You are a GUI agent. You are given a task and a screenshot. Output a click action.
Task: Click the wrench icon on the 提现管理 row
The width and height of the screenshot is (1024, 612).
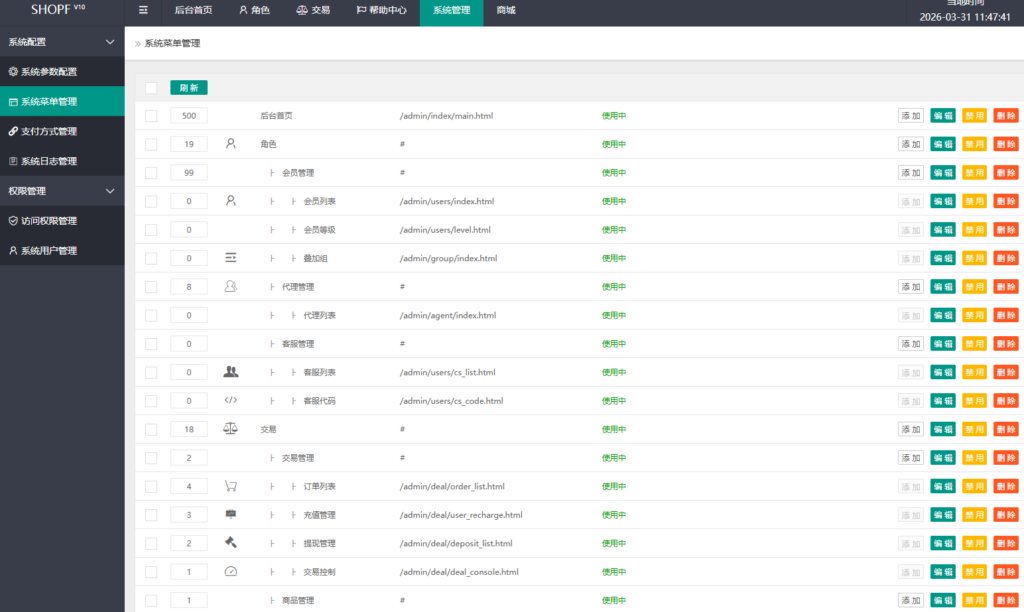point(230,543)
